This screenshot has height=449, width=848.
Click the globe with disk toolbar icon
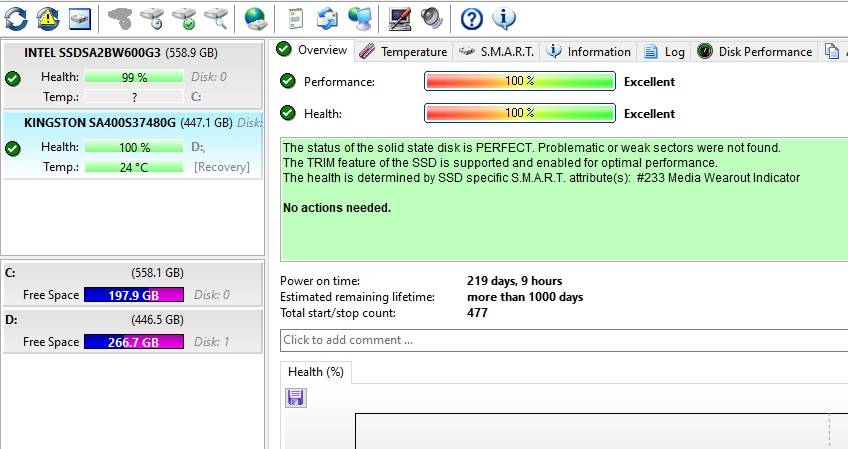[255, 19]
